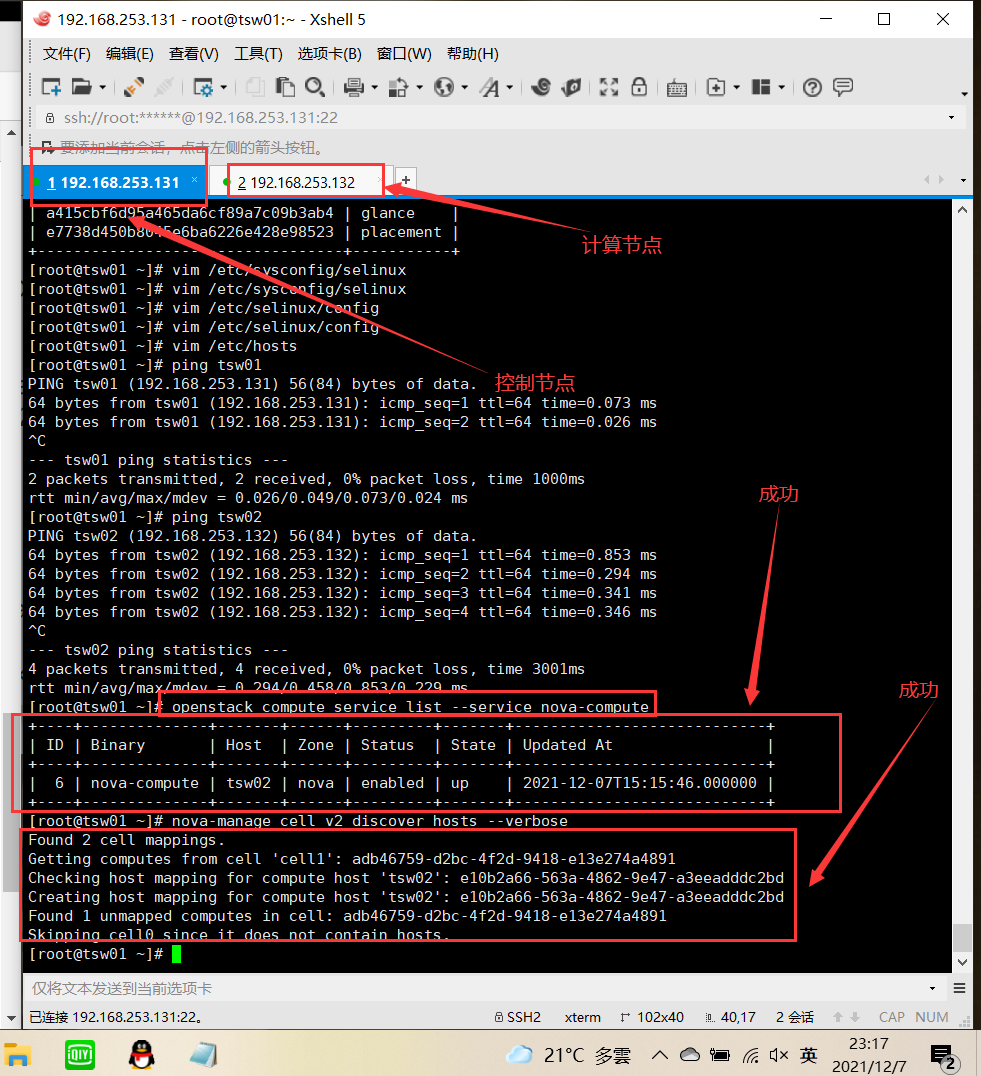Open File Explorer from taskbar
Screen dimensions: 981x1076
tap(17, 1055)
